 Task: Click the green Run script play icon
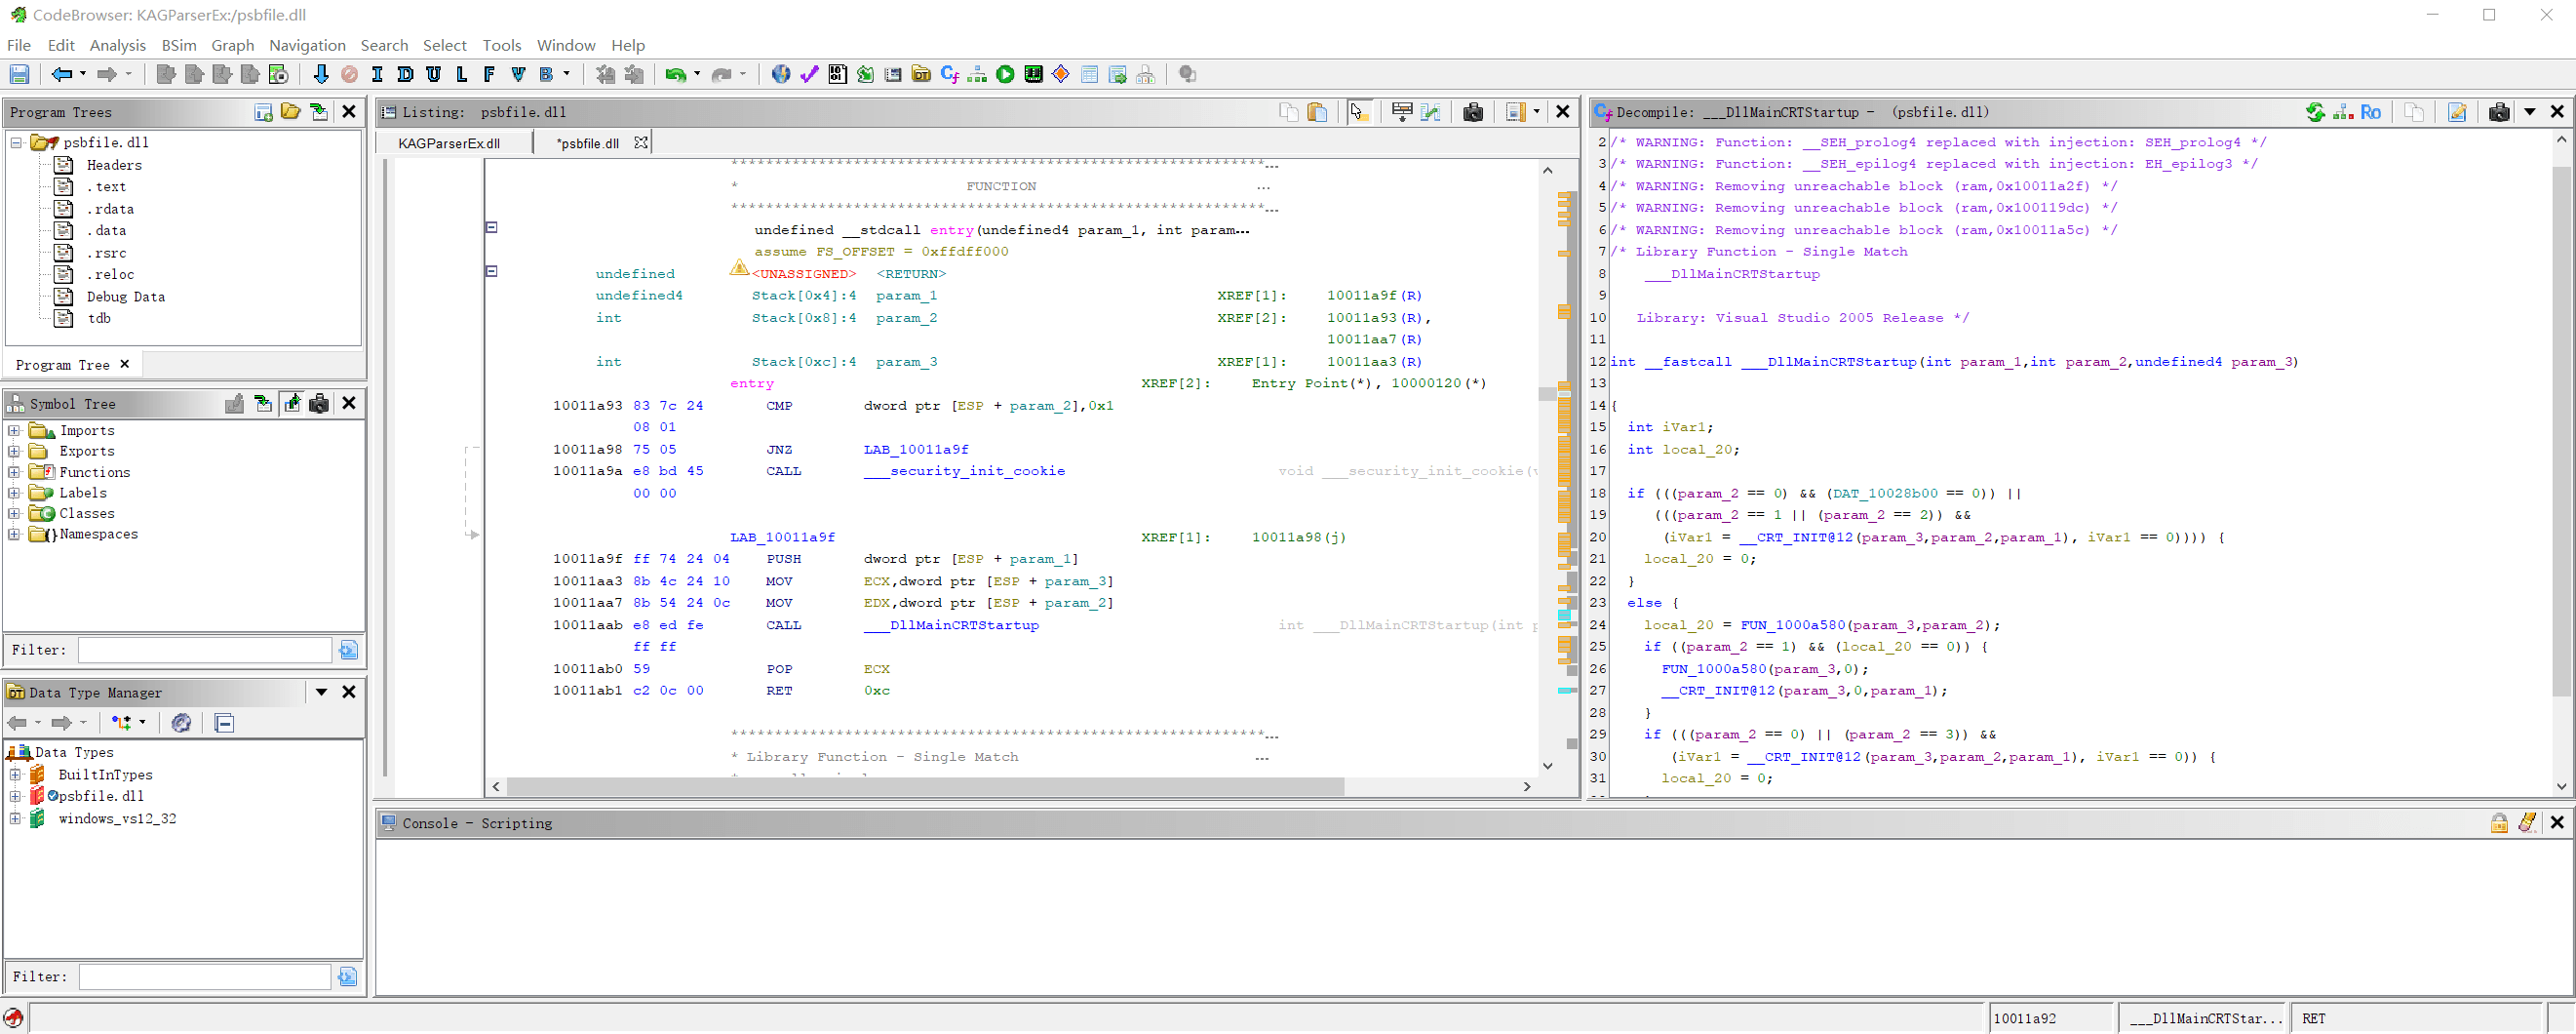[1006, 74]
